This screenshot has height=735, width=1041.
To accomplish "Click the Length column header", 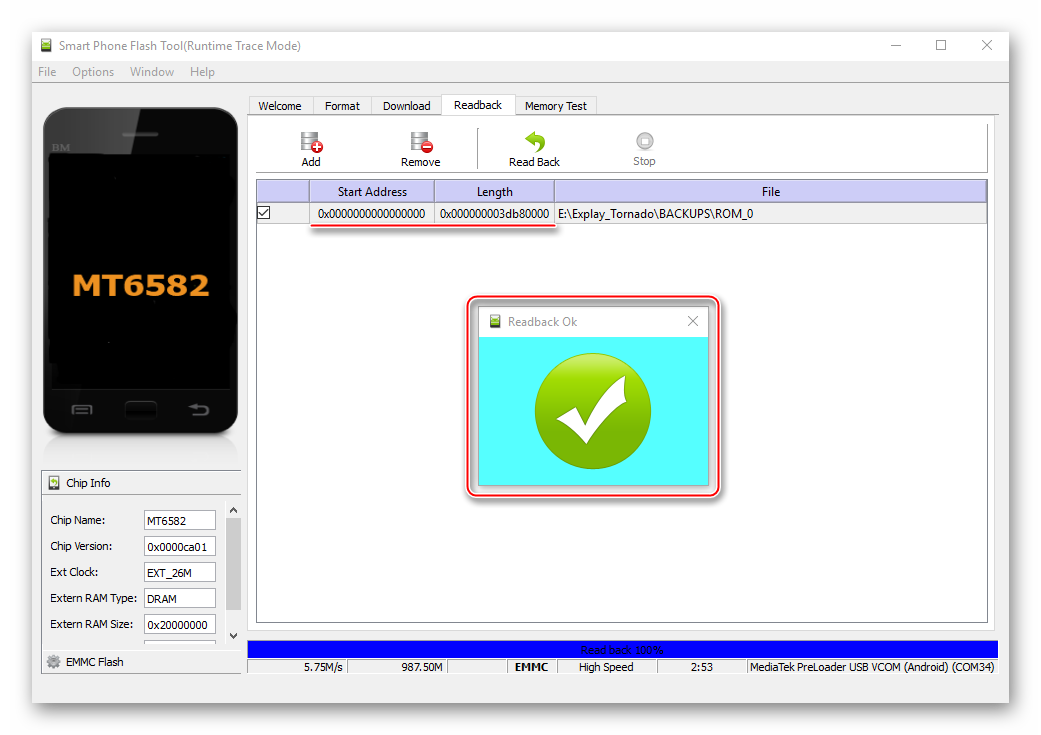I will click(495, 191).
